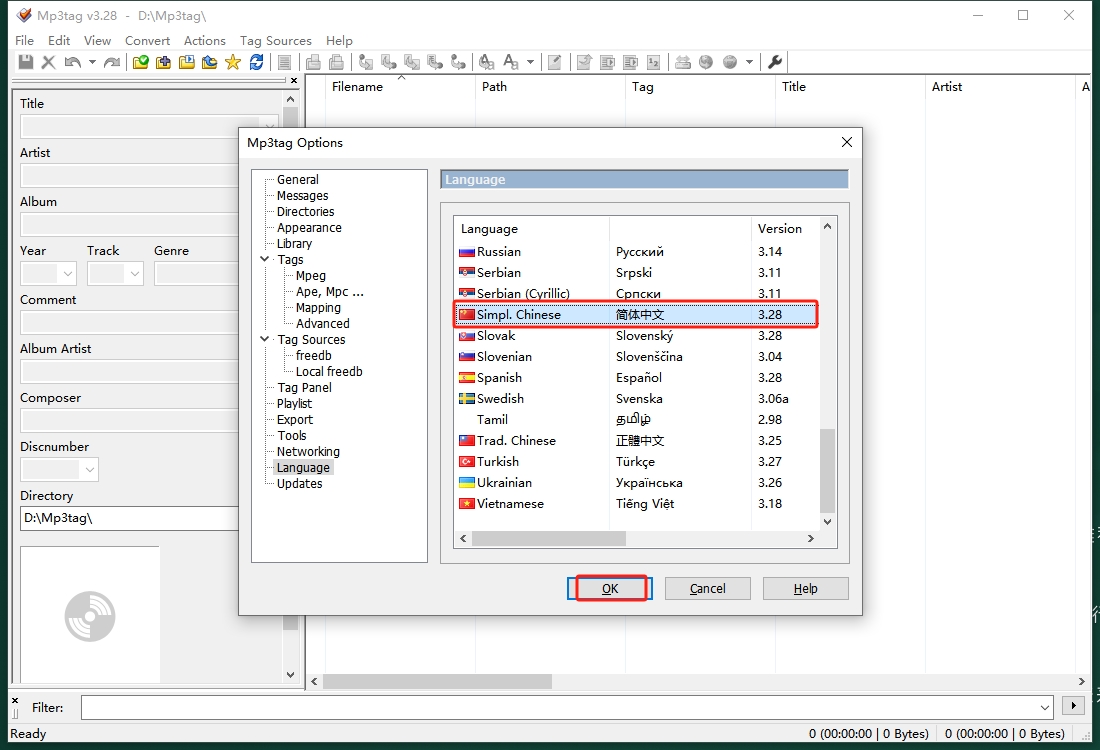The height and width of the screenshot is (750, 1100).
Task: Click the disc cover art placeholder
Action: click(x=90, y=616)
